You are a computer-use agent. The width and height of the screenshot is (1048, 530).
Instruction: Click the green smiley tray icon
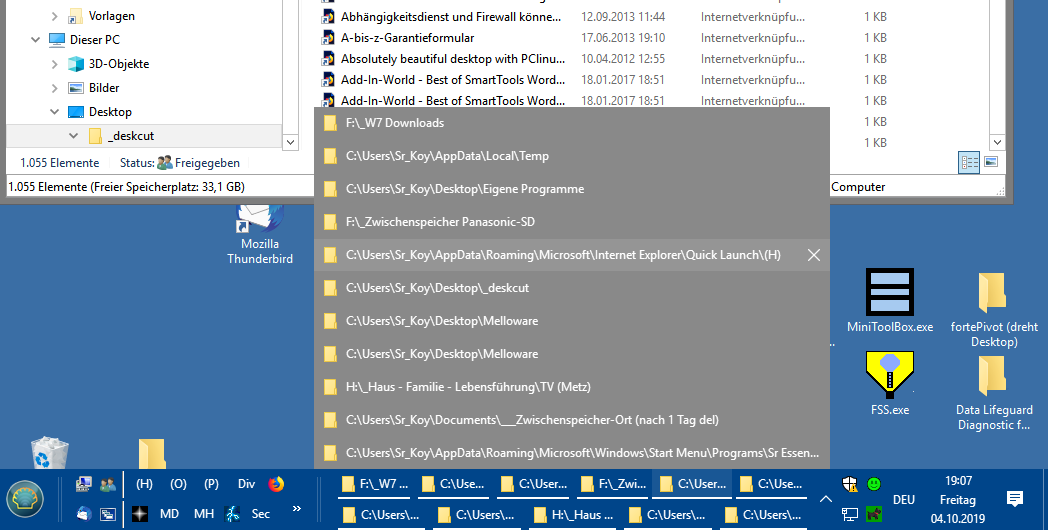[x=874, y=483]
